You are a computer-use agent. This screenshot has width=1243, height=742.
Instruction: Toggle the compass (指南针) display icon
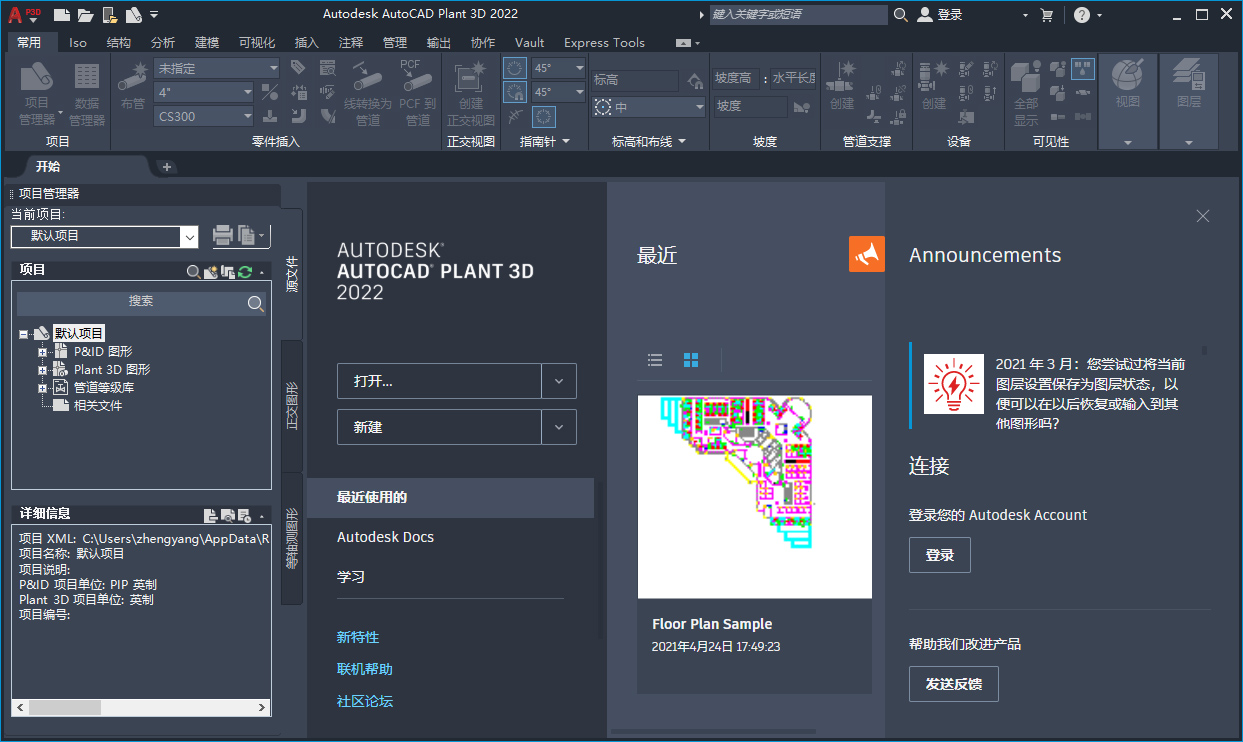pos(543,117)
